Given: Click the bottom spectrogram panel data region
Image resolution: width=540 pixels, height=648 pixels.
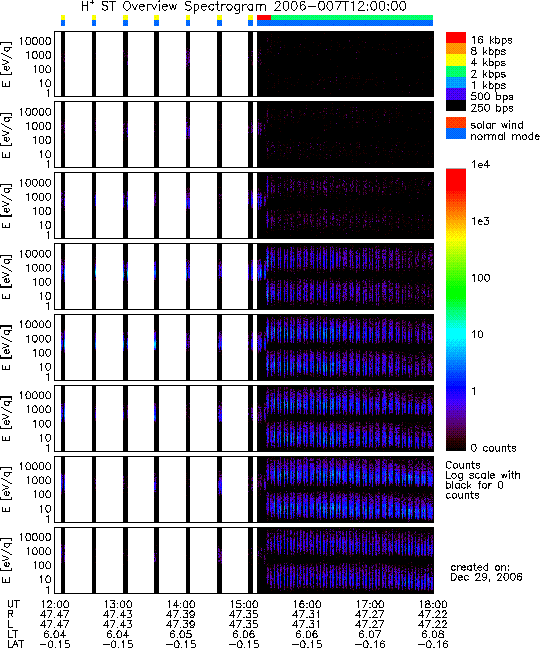Looking at the screenshot, I should click(x=244, y=560).
